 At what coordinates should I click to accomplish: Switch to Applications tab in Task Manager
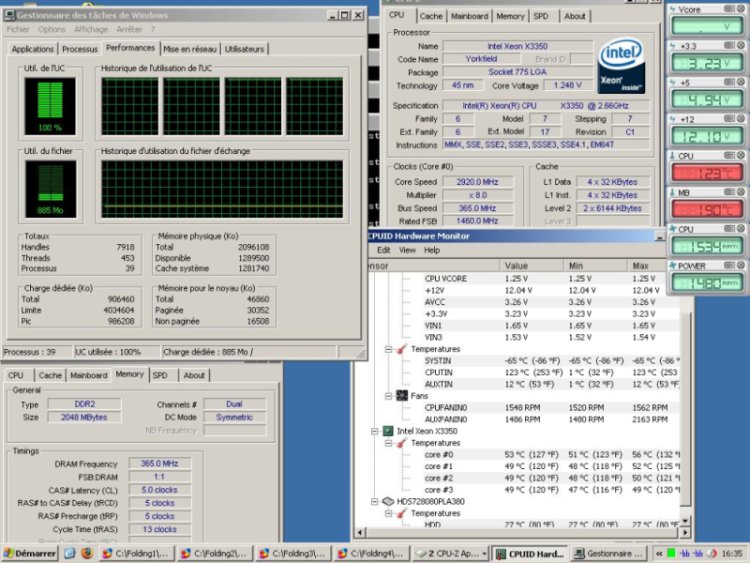tap(33, 49)
